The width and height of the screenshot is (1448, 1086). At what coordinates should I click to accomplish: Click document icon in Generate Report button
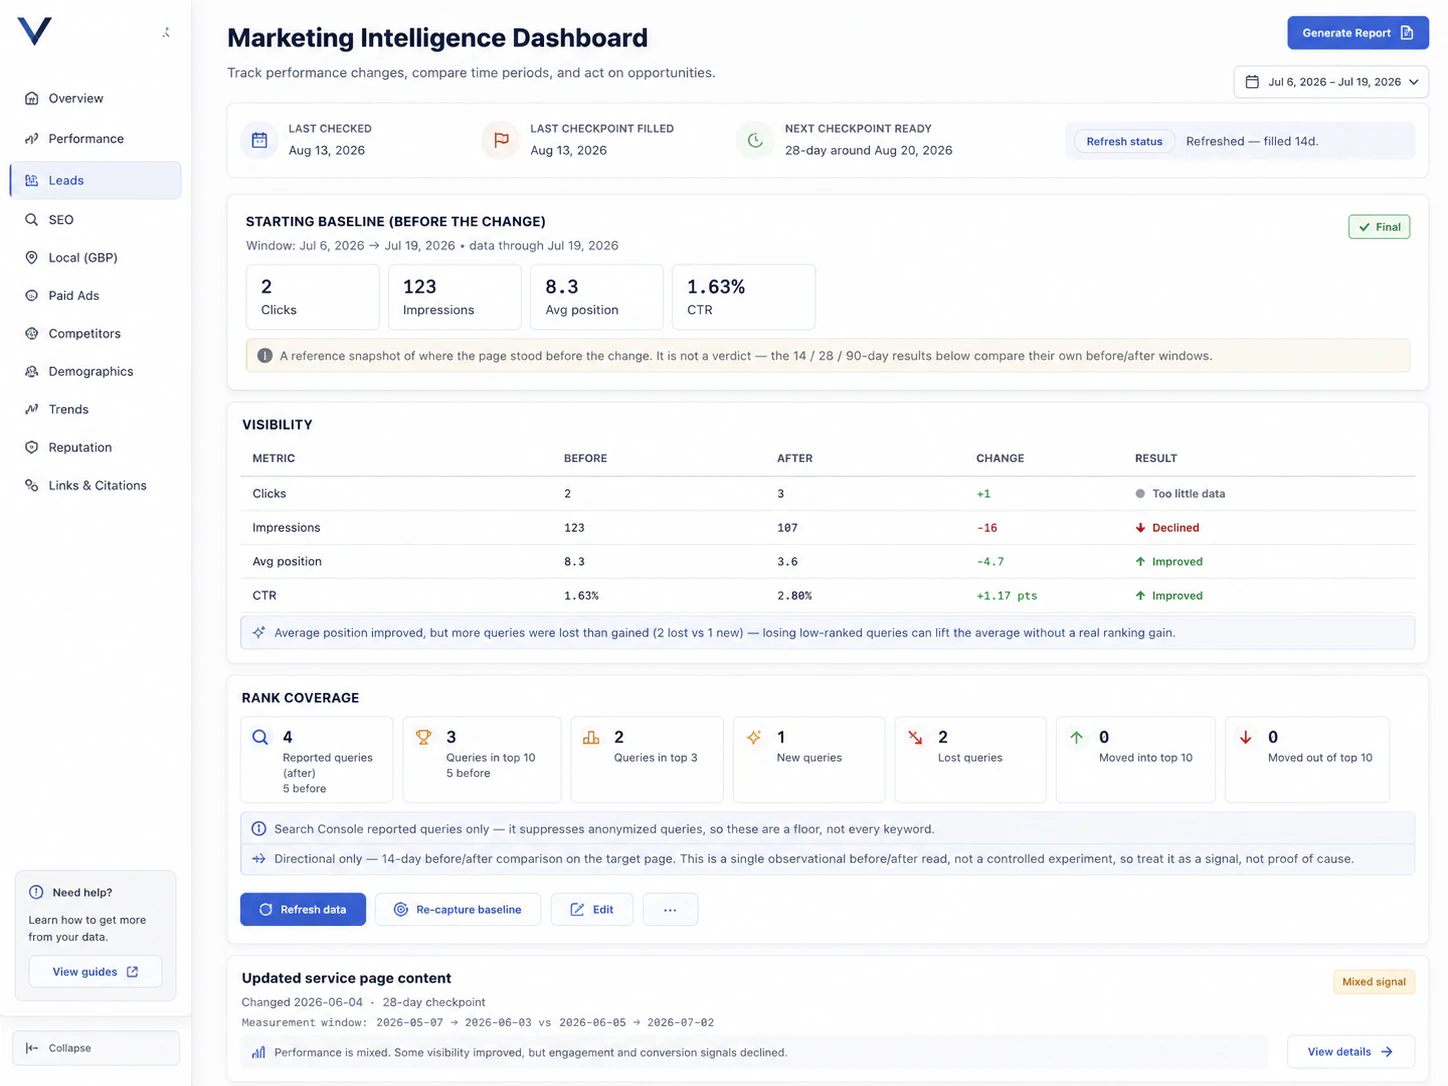click(x=1407, y=33)
